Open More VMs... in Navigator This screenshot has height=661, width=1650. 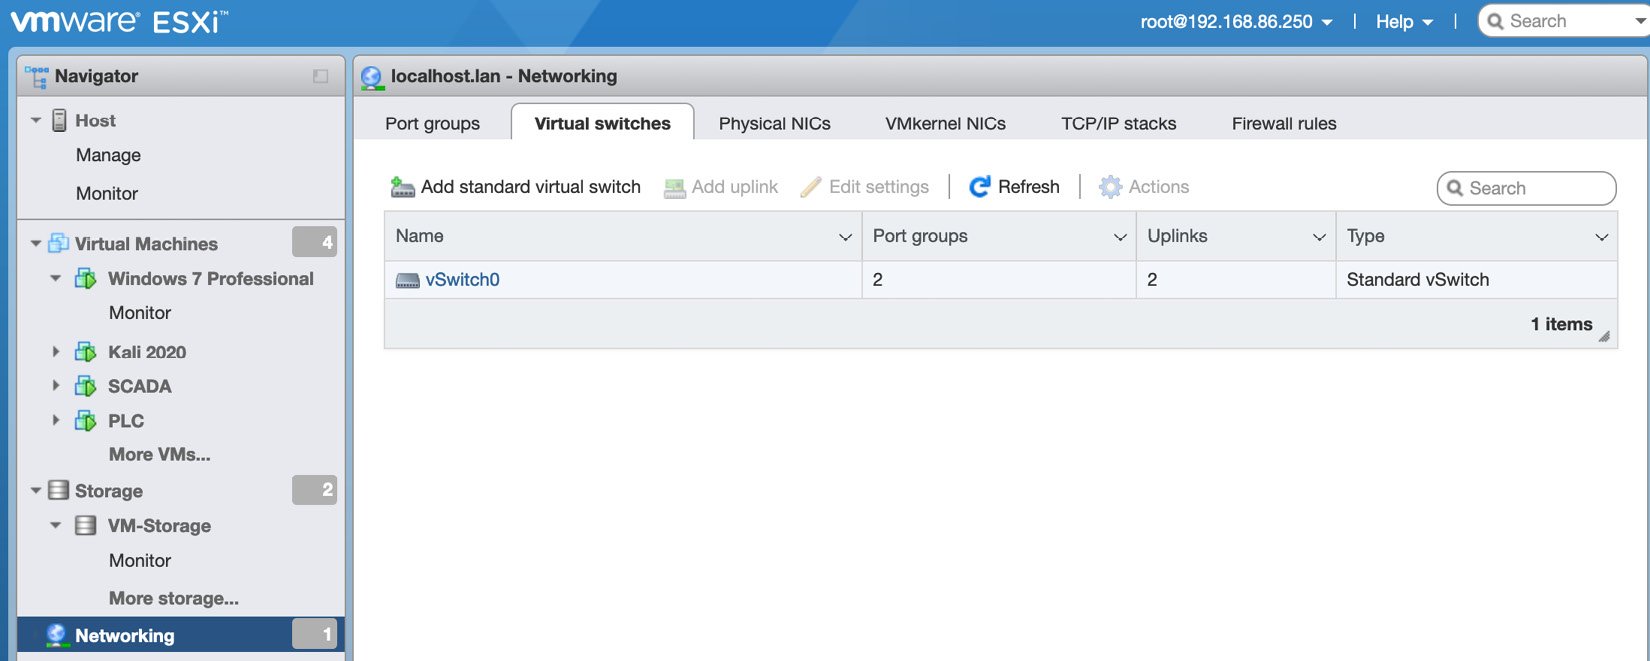159,454
